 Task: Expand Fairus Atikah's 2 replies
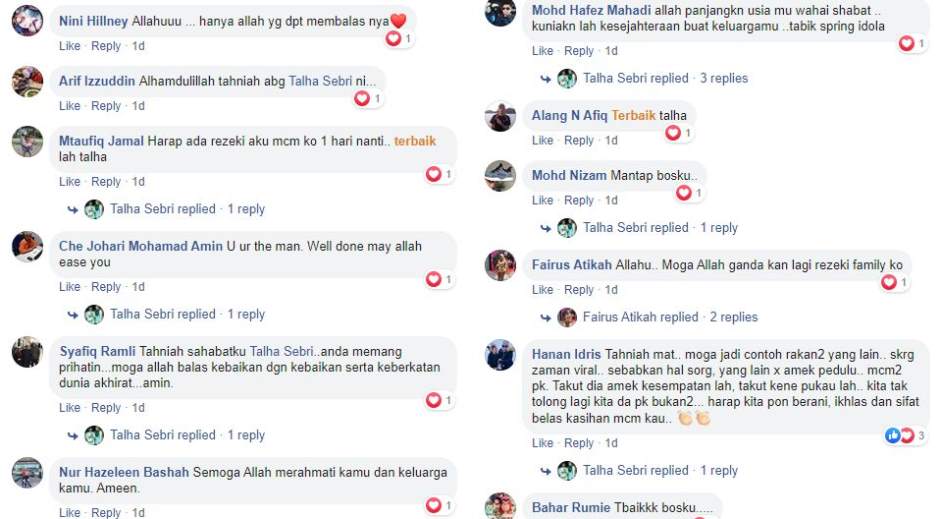733,317
